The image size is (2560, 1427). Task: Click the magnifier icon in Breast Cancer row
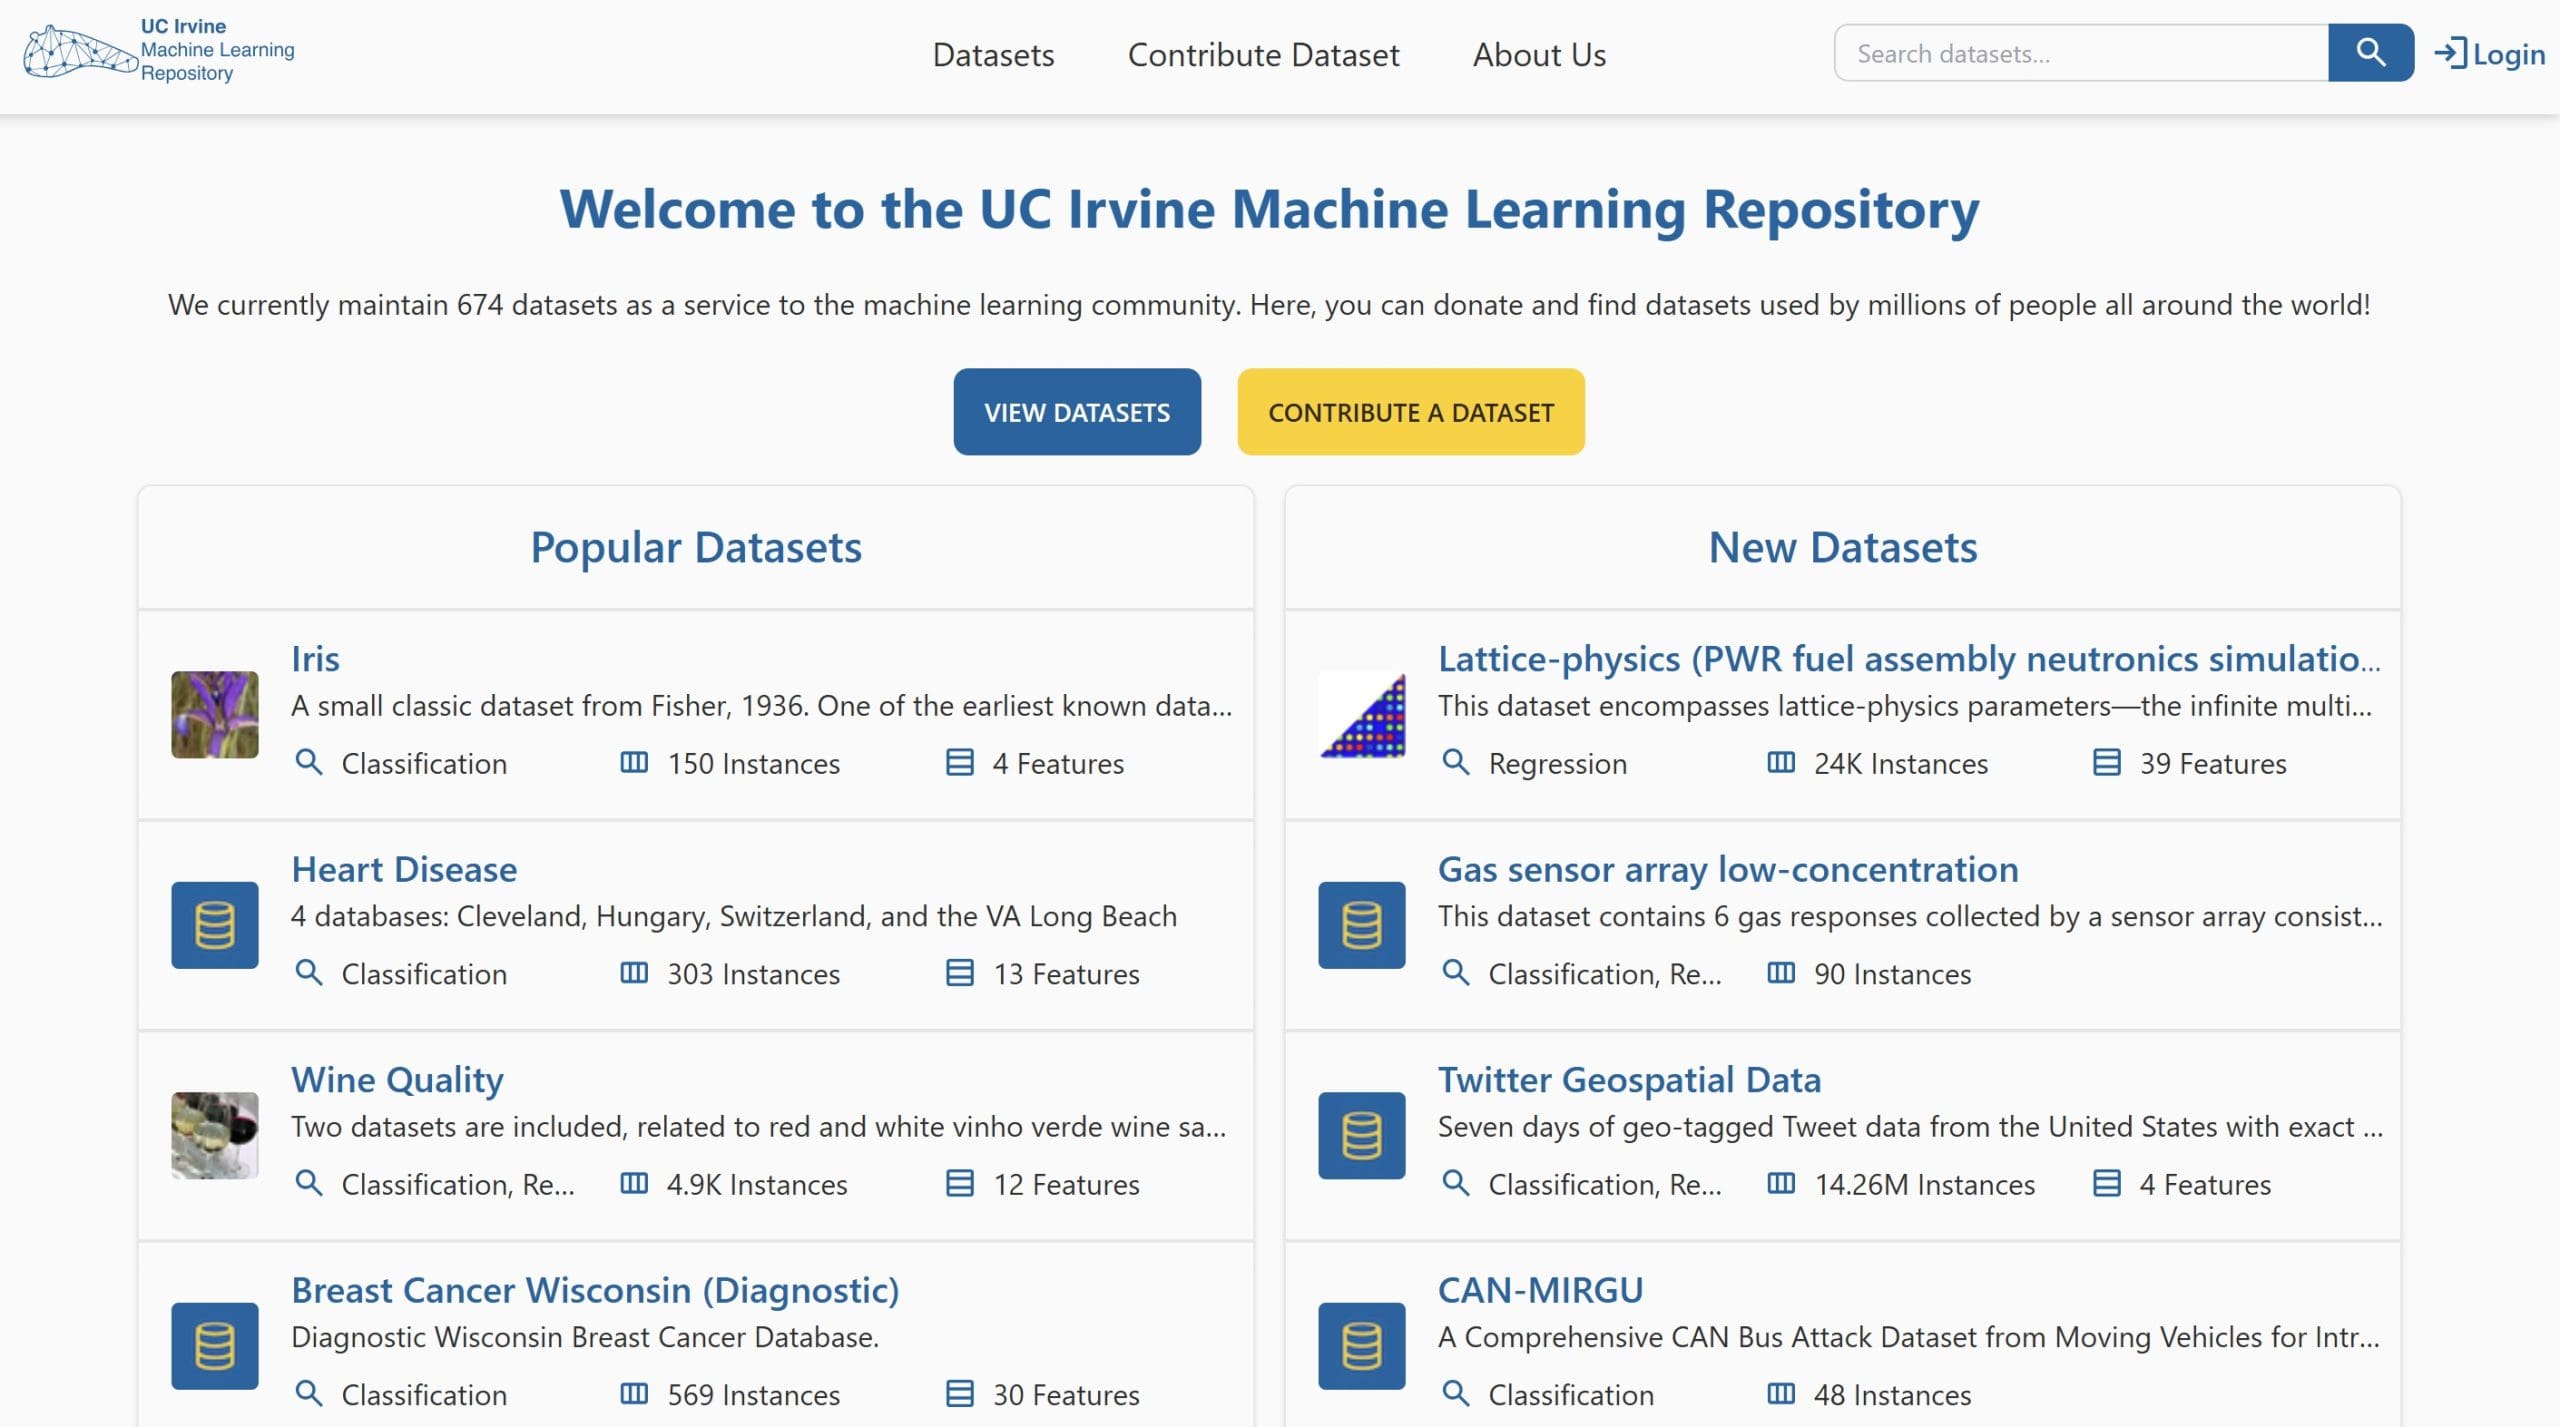tap(309, 1393)
